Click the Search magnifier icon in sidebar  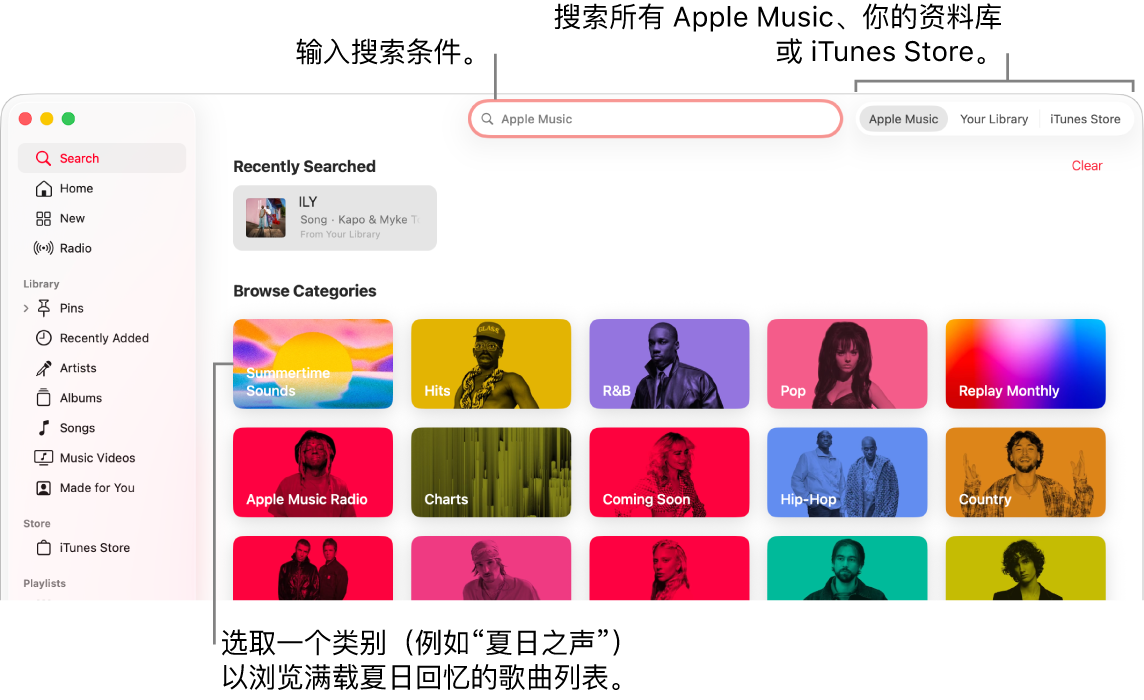click(x=43, y=158)
